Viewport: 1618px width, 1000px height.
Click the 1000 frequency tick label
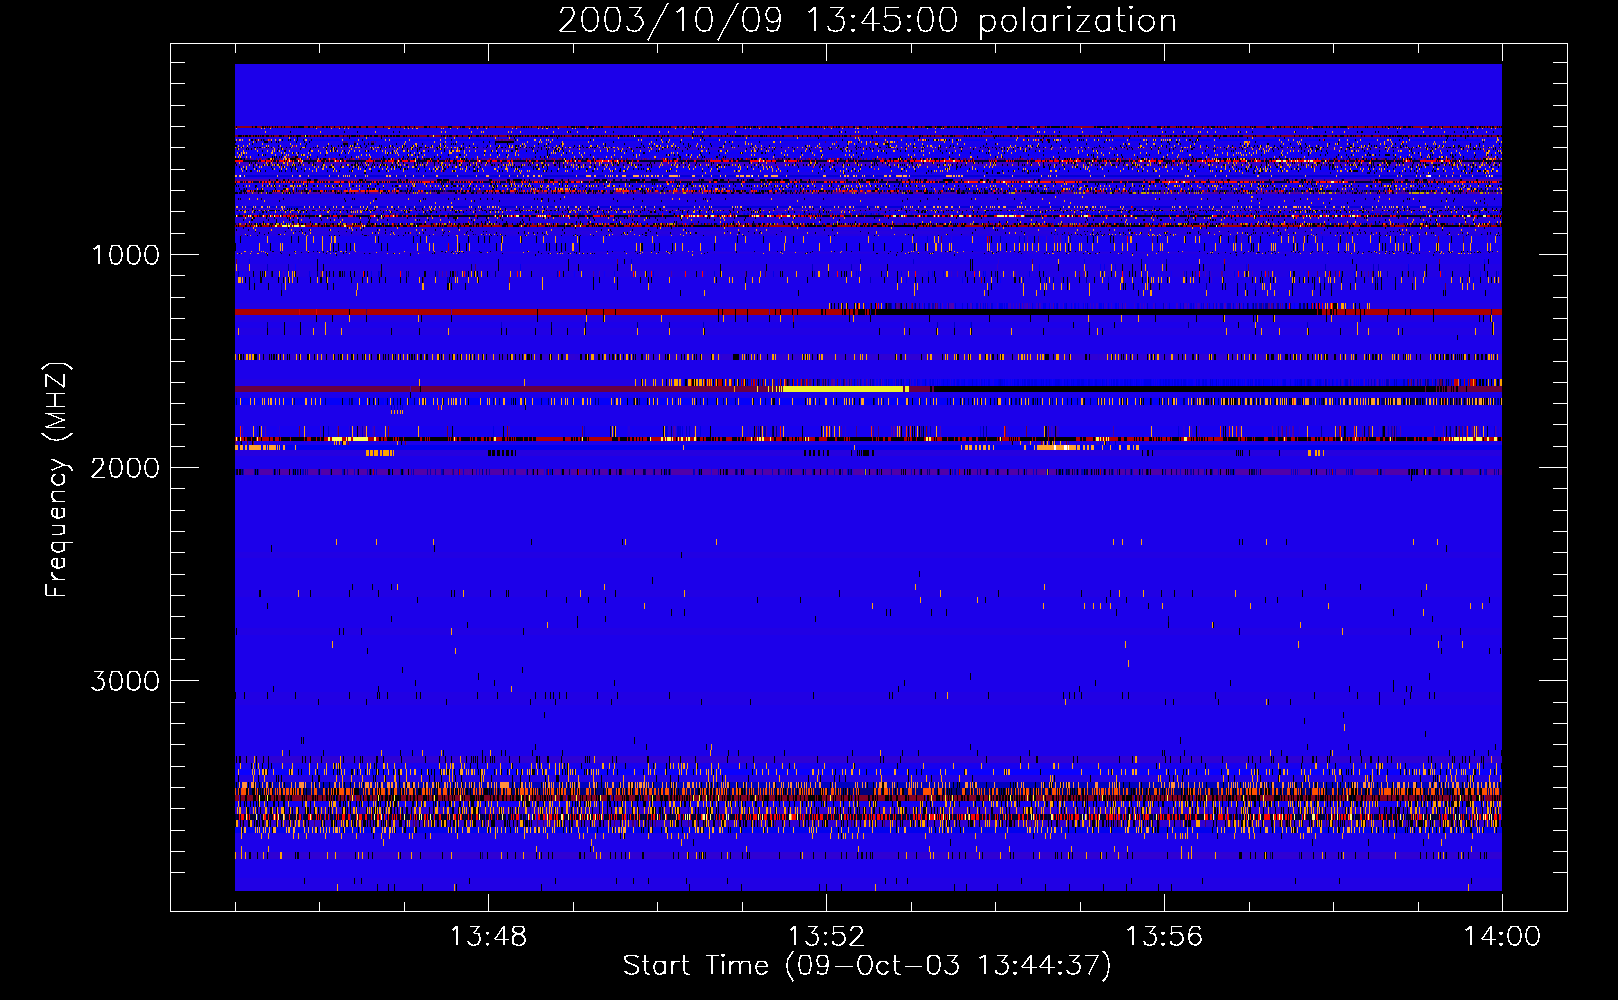tap(125, 255)
